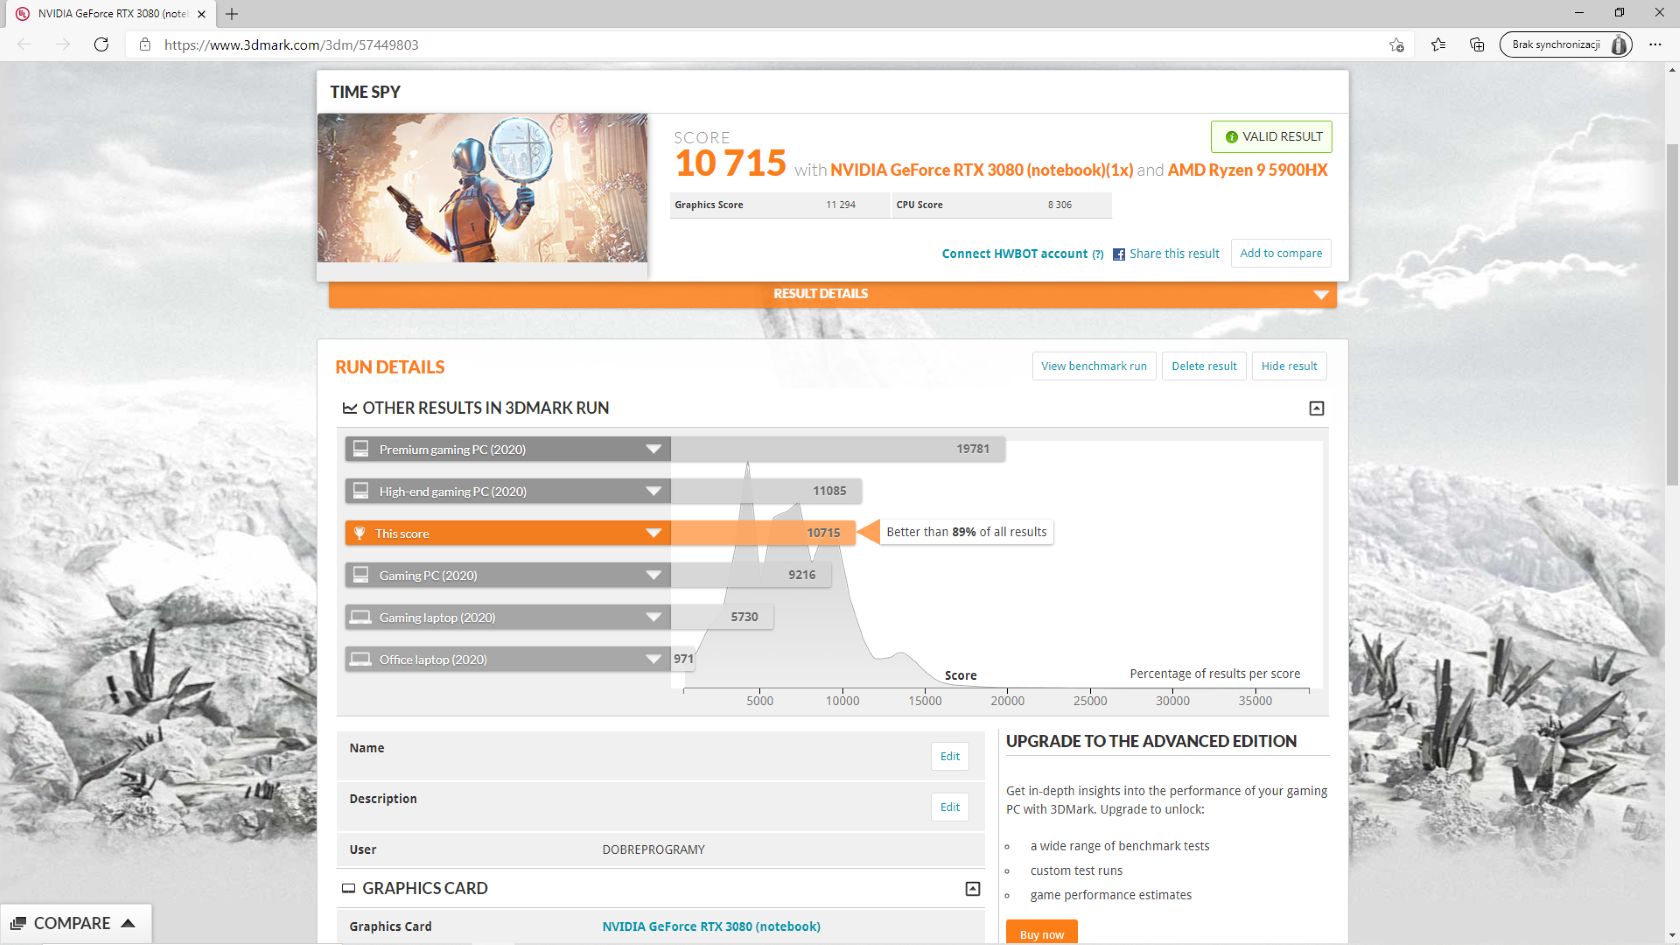Expand the Gaming laptop (2020) dropdown
Image resolution: width=1680 pixels, height=945 pixels.
click(x=655, y=617)
